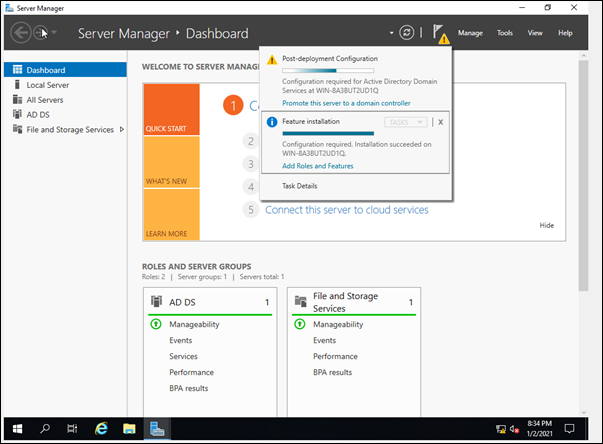
Task: Click Server Manager taskbar icon
Action: (157, 429)
